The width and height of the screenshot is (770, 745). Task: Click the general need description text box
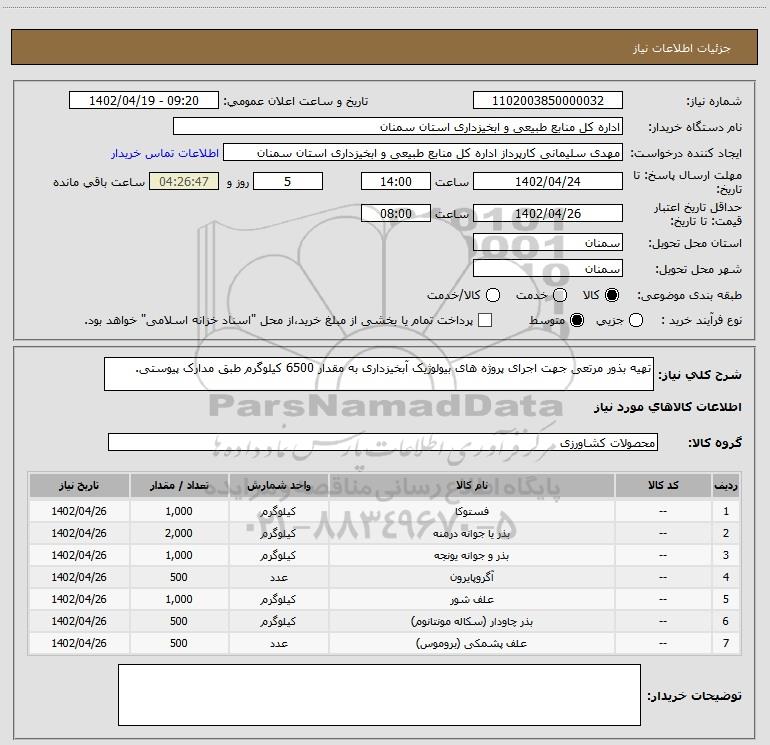click(x=379, y=374)
